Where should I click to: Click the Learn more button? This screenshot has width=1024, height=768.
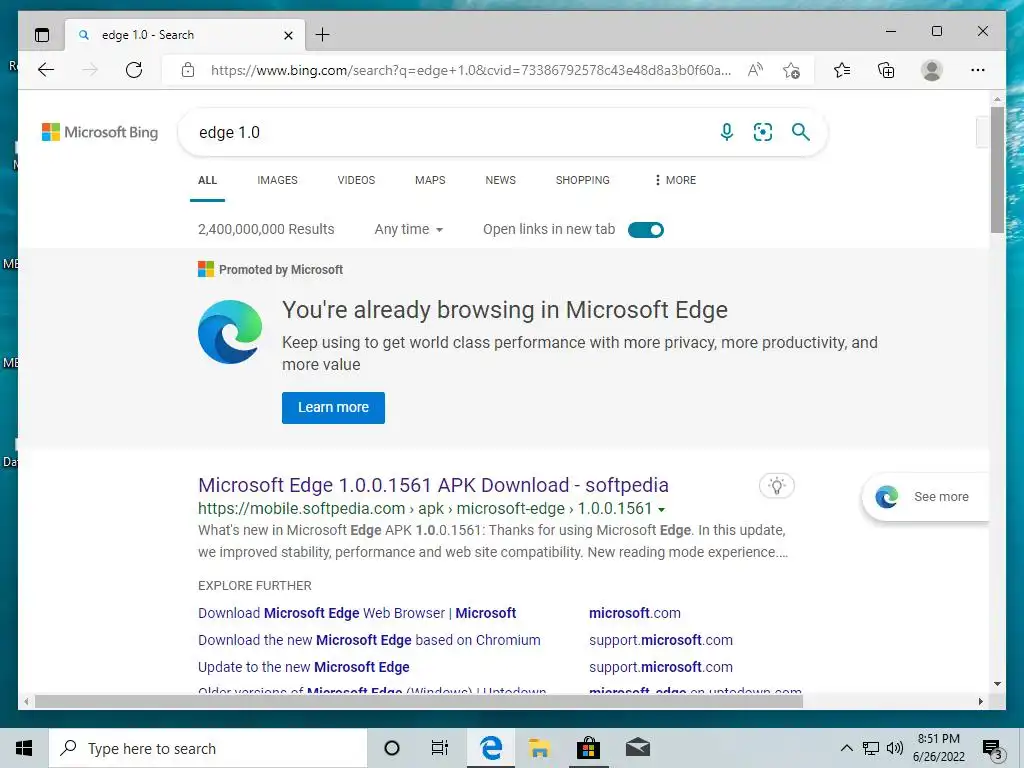333,408
